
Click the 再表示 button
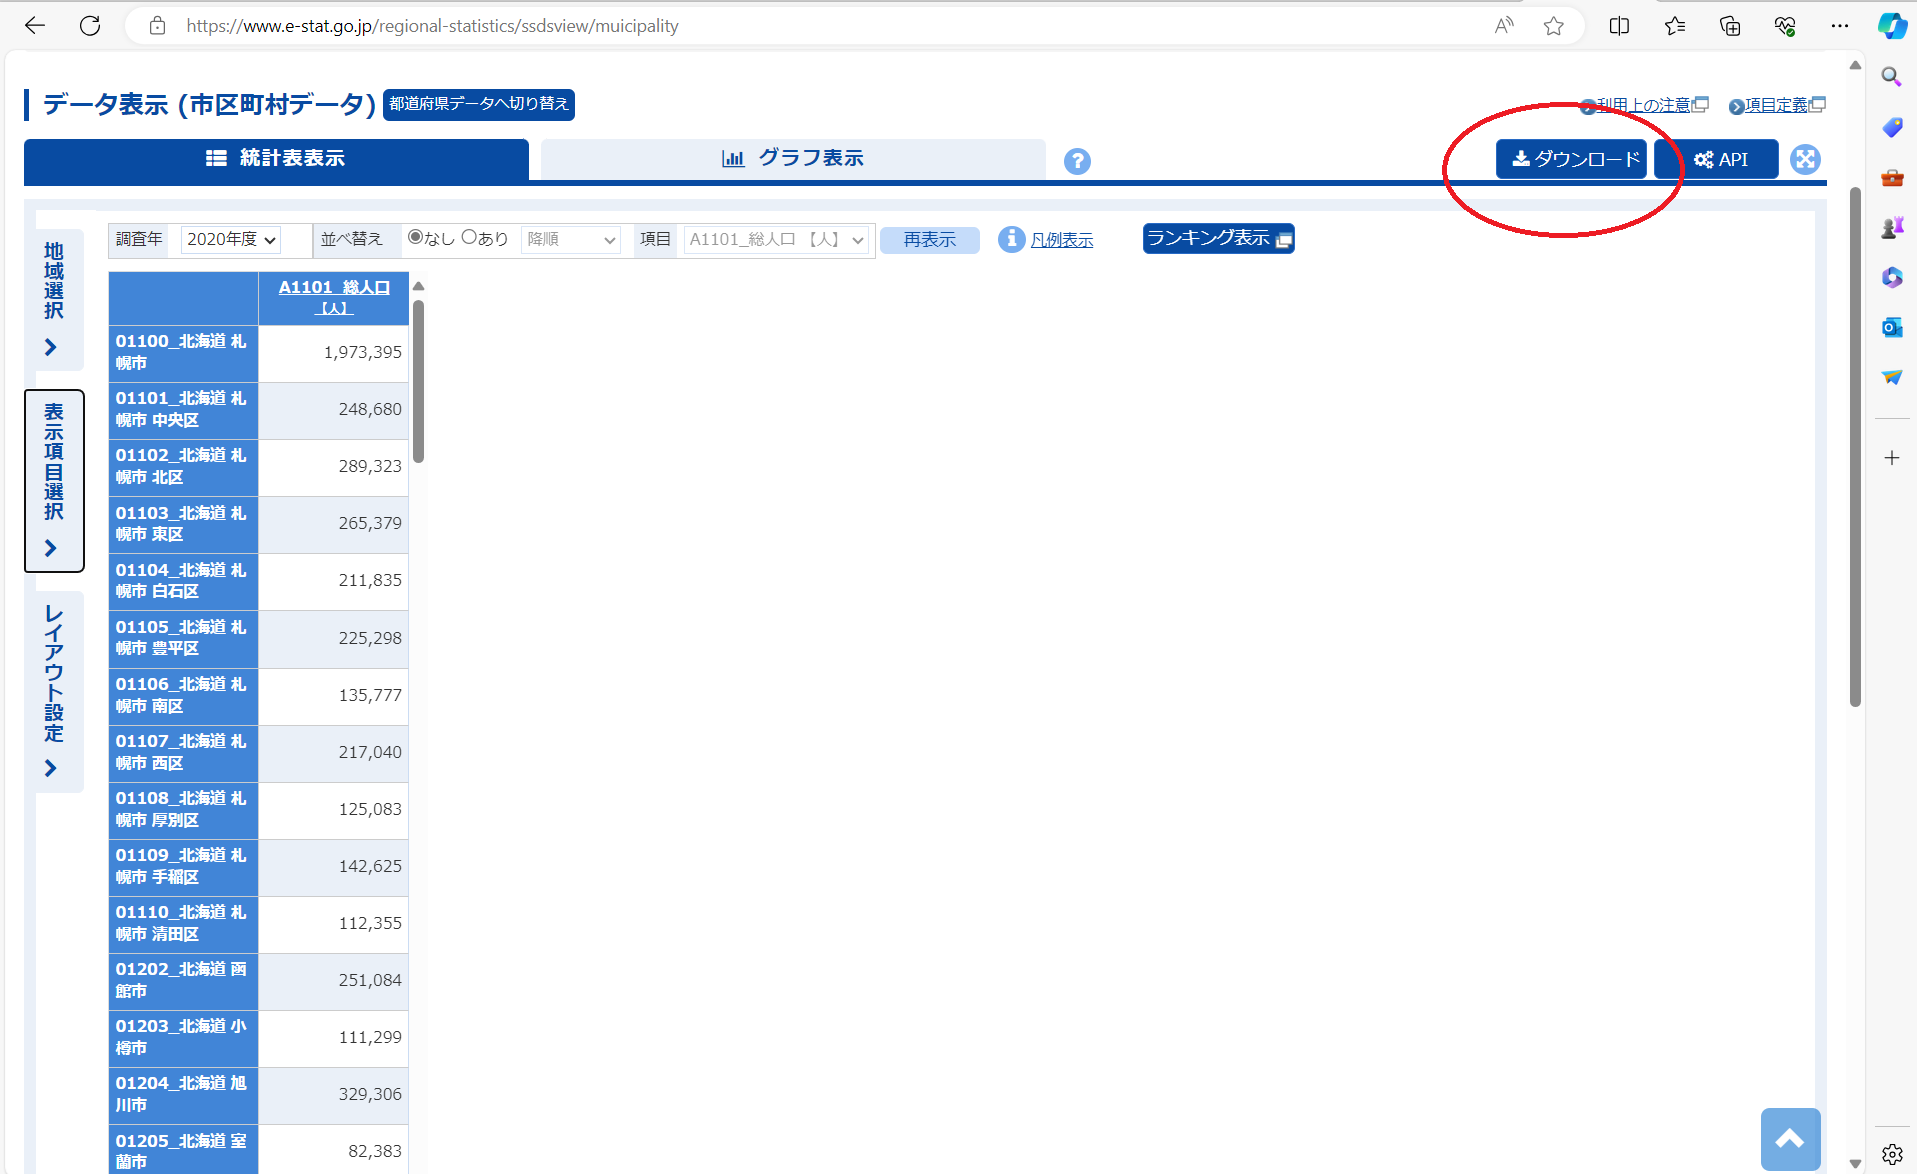[929, 240]
